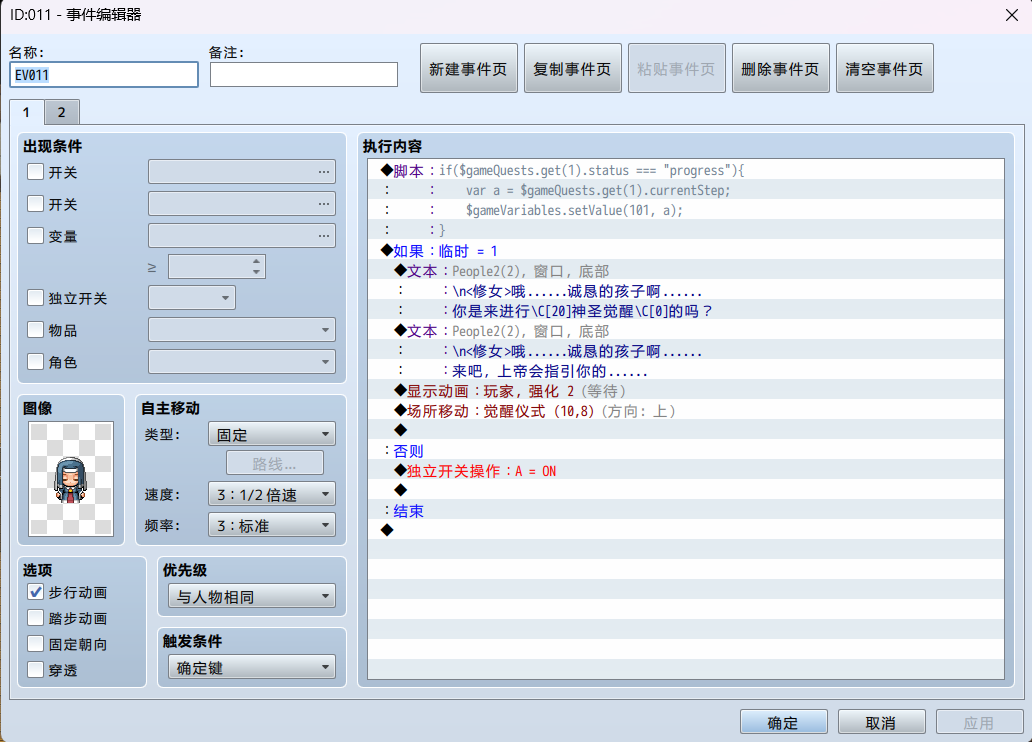Select the $gameVariables.setValue(101, a) line
The width and height of the screenshot is (1032, 742).
pyautogui.click(x=686, y=211)
